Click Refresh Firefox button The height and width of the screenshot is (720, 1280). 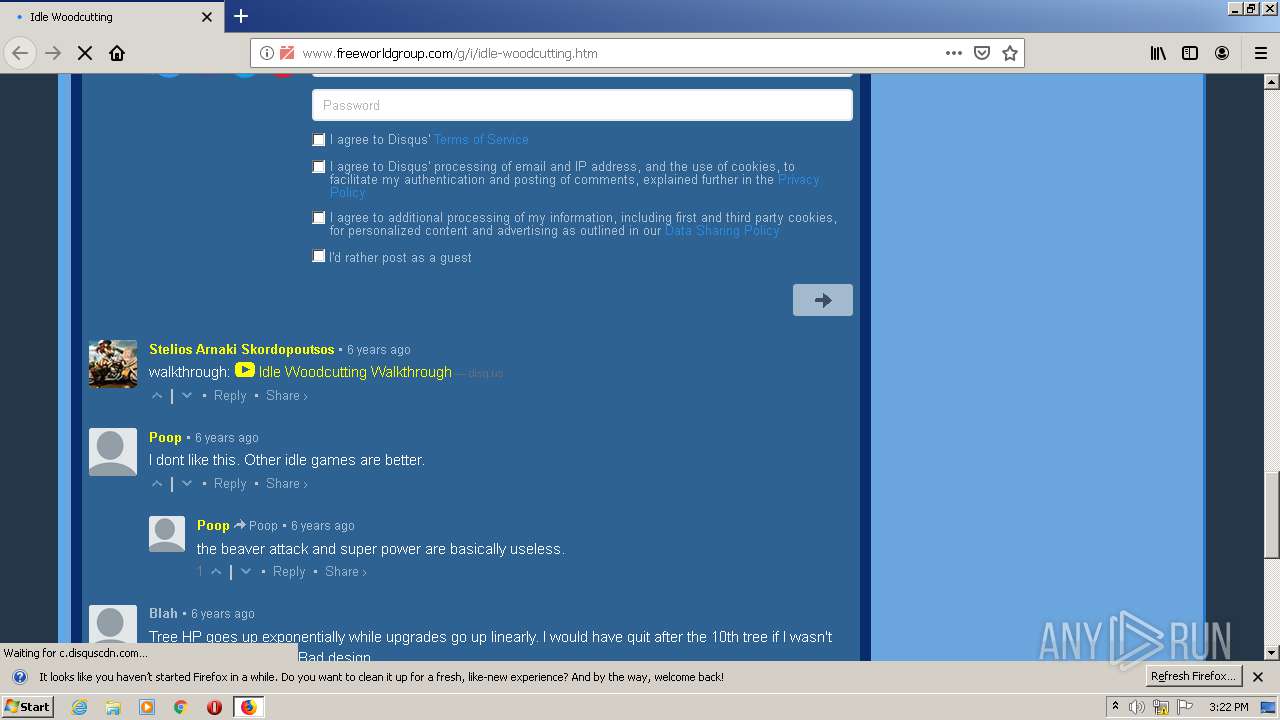click(x=1194, y=676)
